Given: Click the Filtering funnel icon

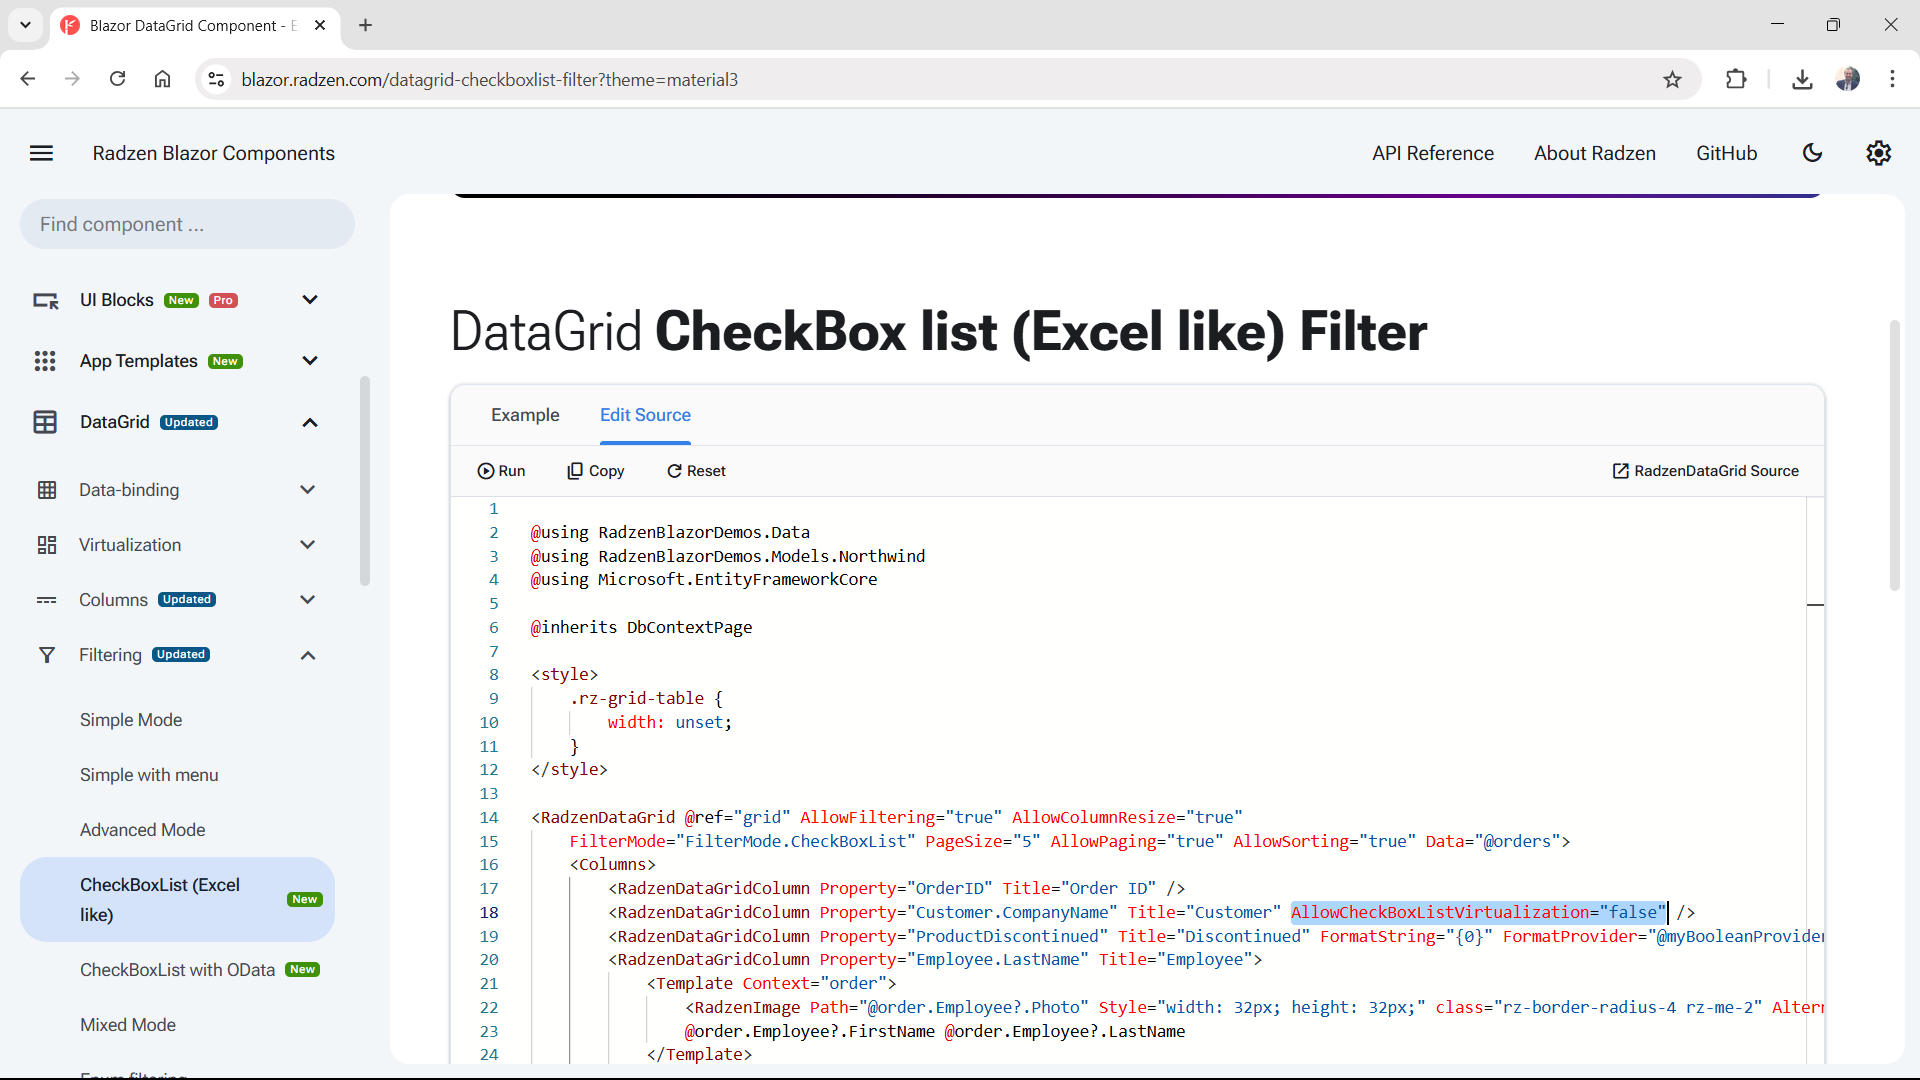Looking at the screenshot, I should pos(47,655).
